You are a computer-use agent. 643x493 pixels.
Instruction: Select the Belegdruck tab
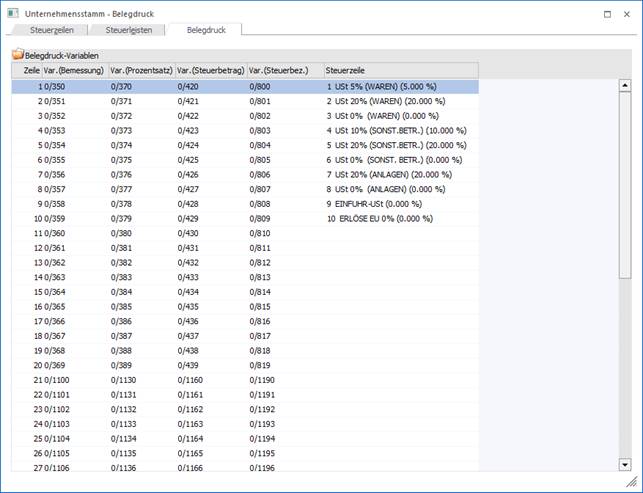click(x=206, y=31)
